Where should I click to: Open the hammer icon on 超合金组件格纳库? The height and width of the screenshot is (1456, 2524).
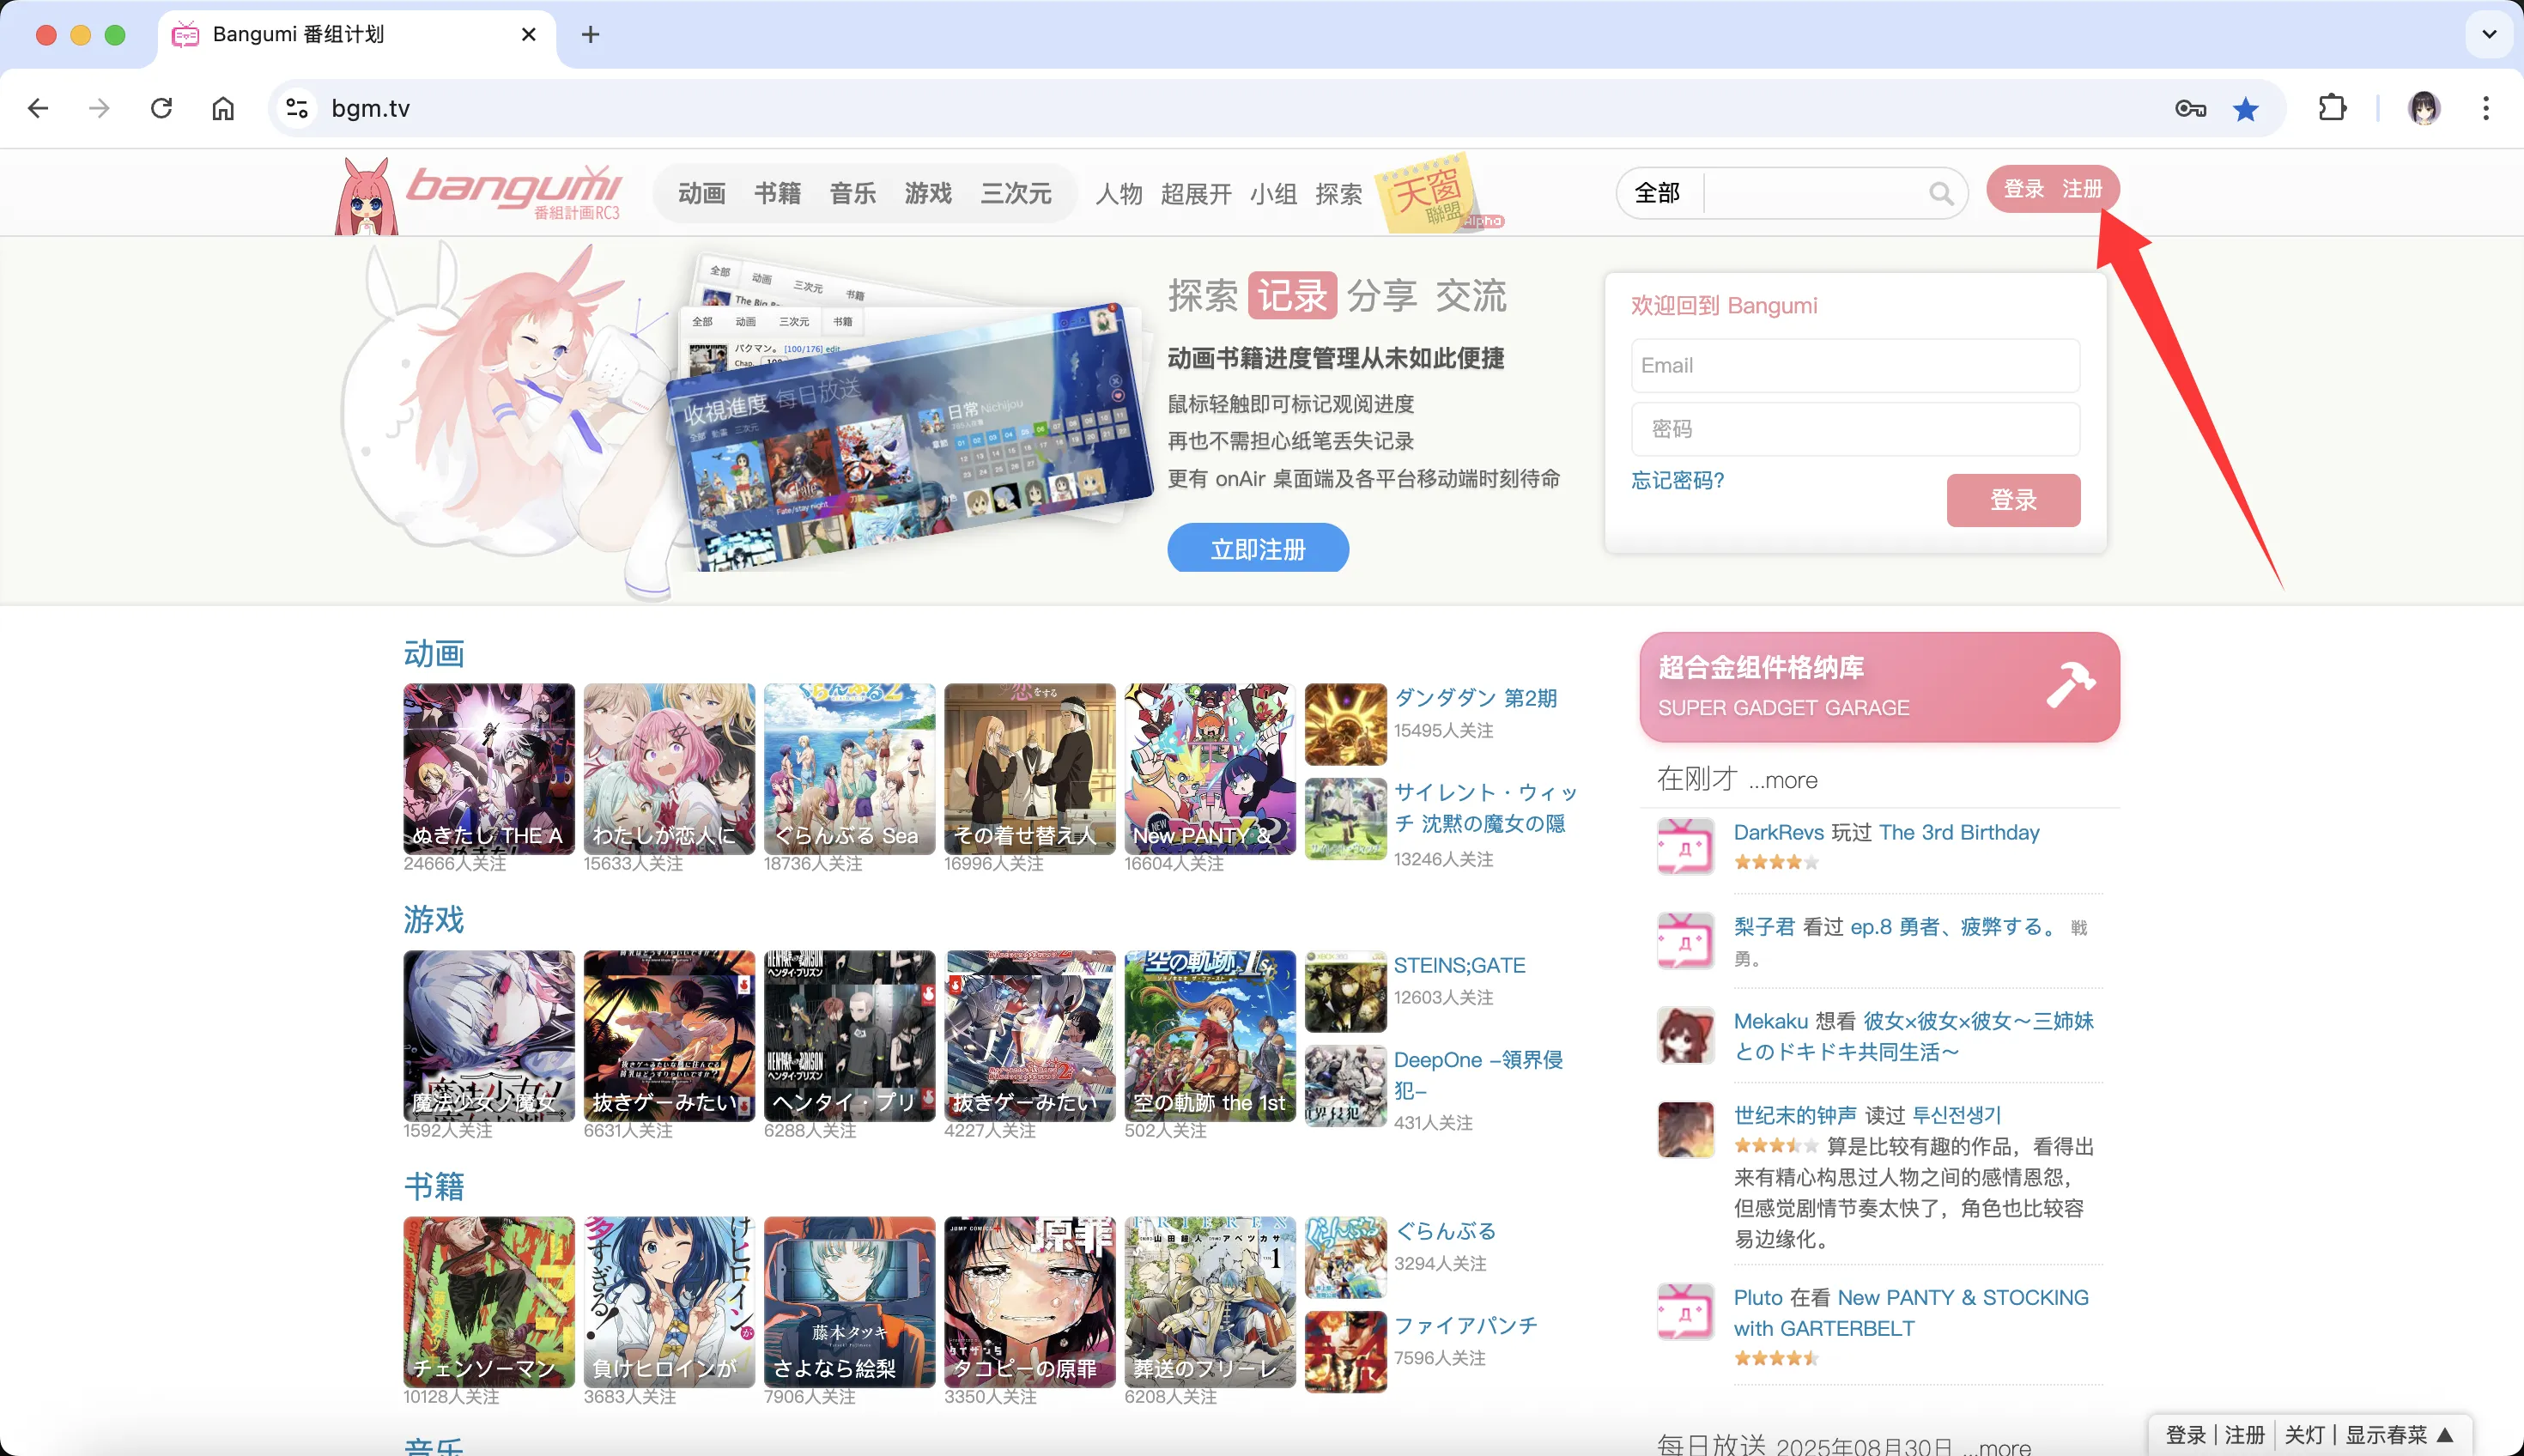pos(2070,686)
